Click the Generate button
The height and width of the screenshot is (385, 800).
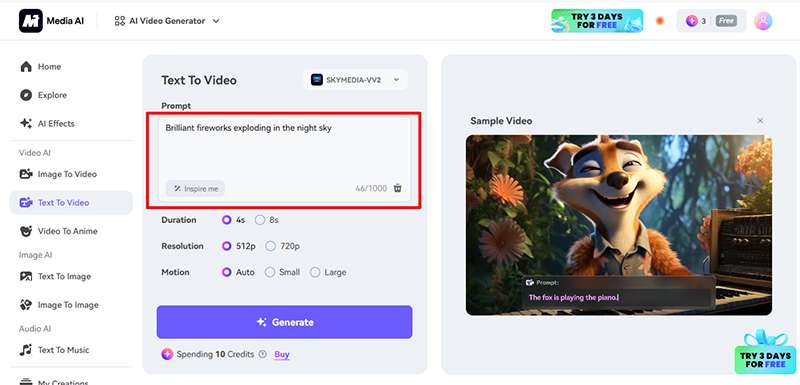click(x=284, y=322)
